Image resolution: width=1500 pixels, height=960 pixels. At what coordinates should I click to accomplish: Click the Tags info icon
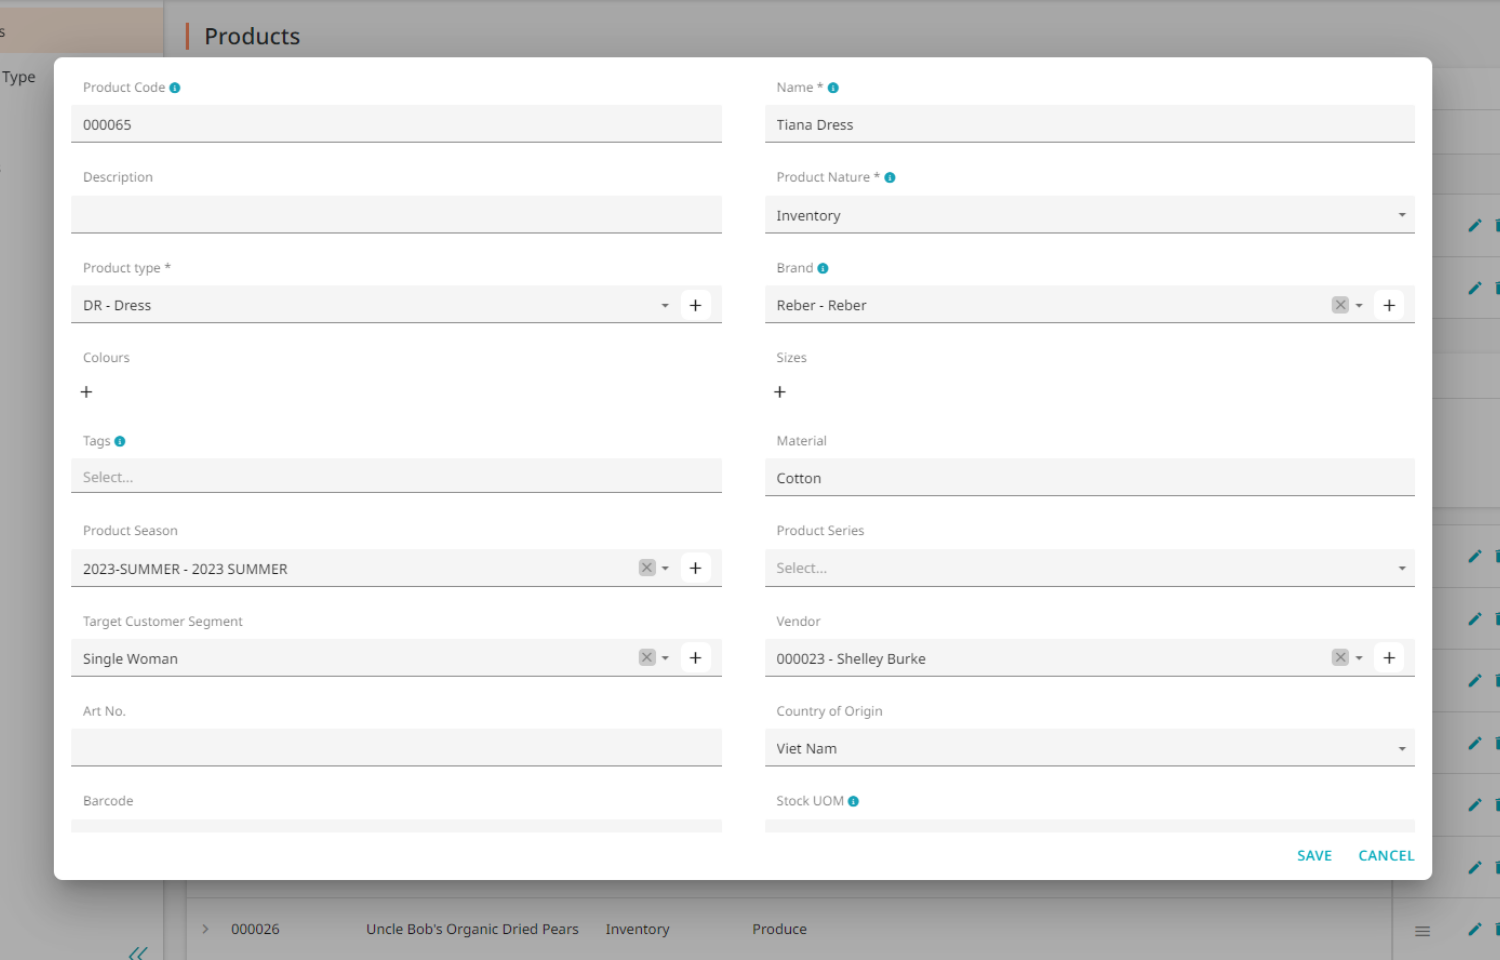tap(120, 441)
